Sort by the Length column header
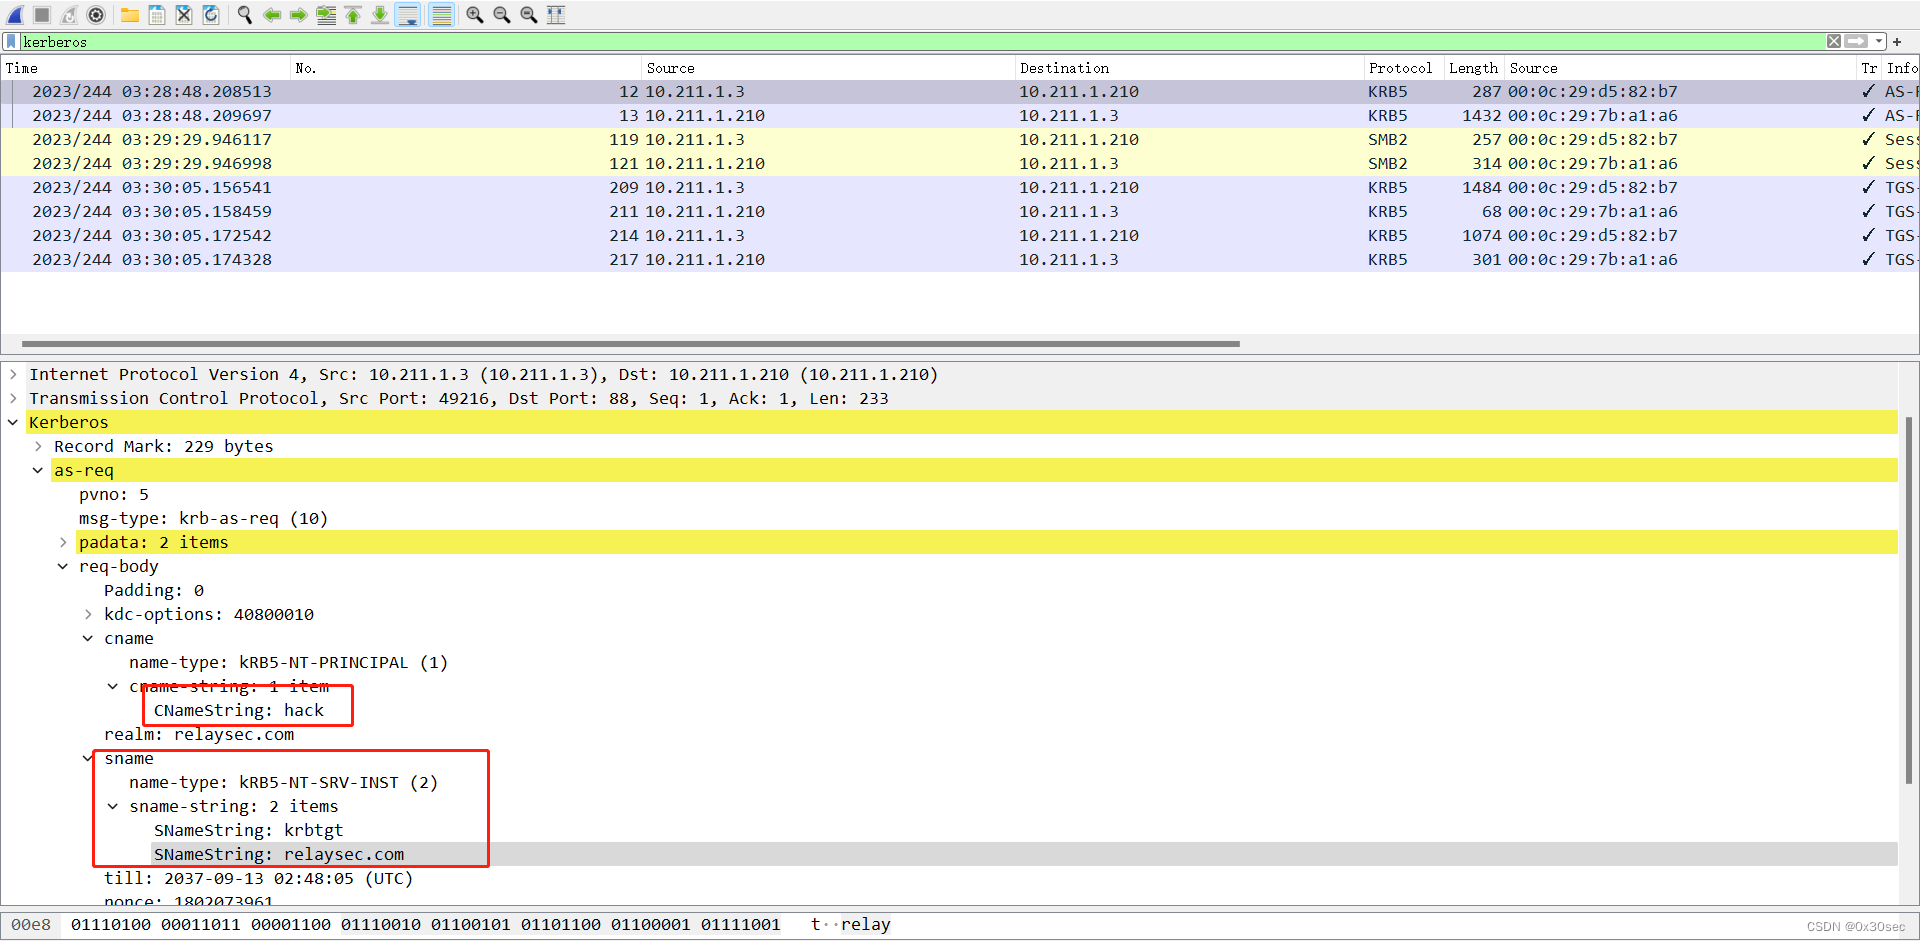The image size is (1920, 941). coord(1474,68)
